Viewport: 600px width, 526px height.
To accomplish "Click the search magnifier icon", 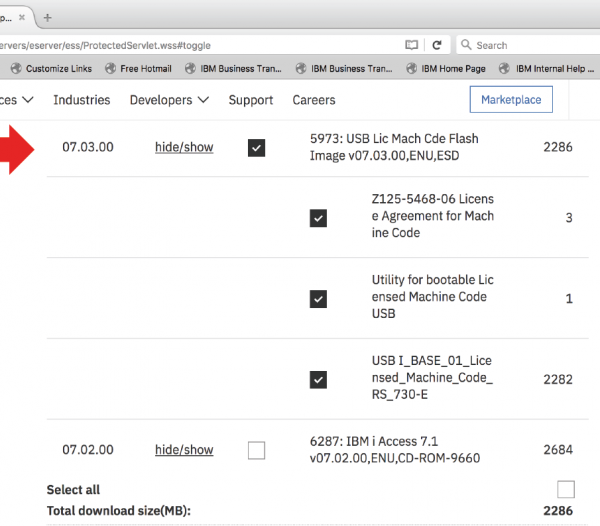I will pos(466,44).
